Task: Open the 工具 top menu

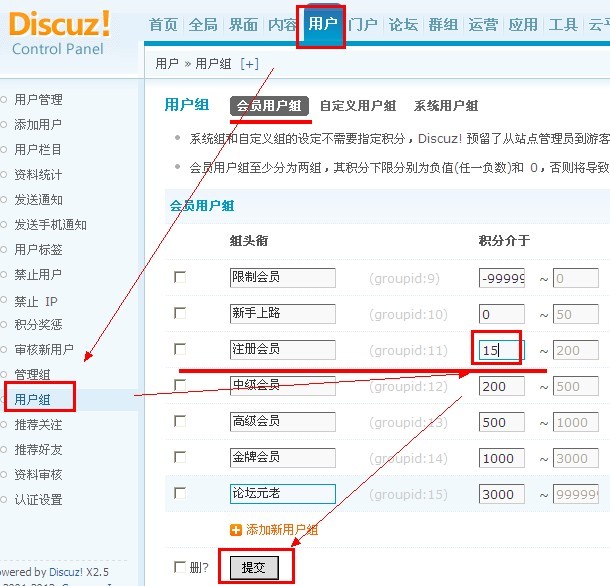Action: (x=563, y=25)
